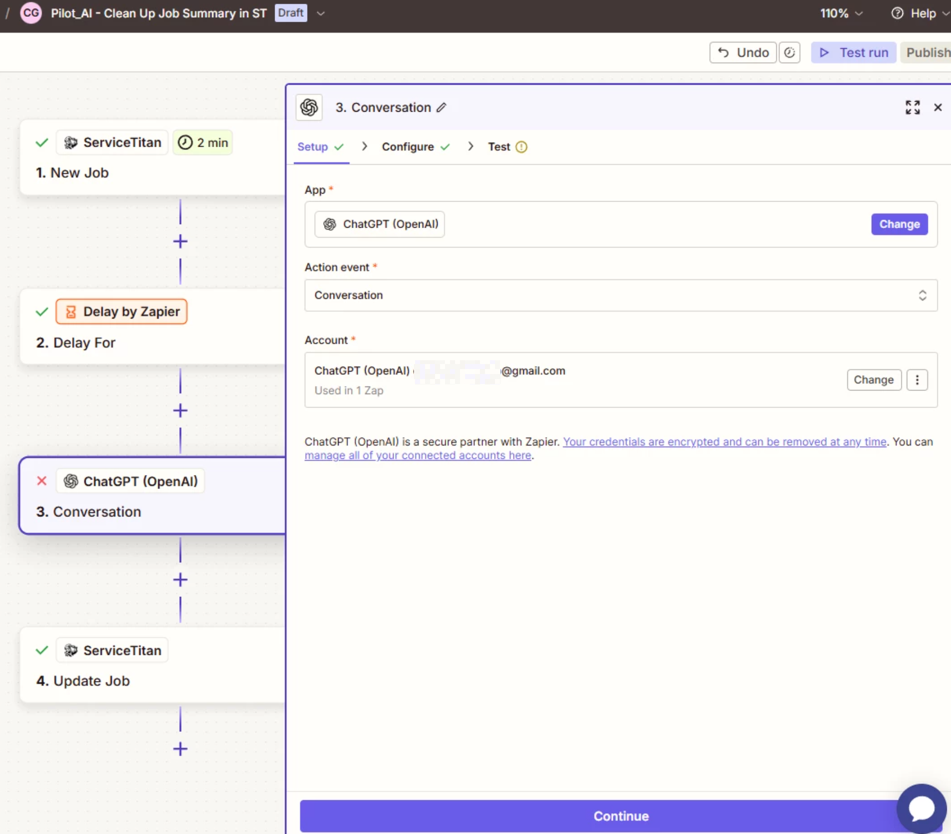Add step after Update Job
Screen dimensions: 951x834
pyautogui.click(x=180, y=749)
